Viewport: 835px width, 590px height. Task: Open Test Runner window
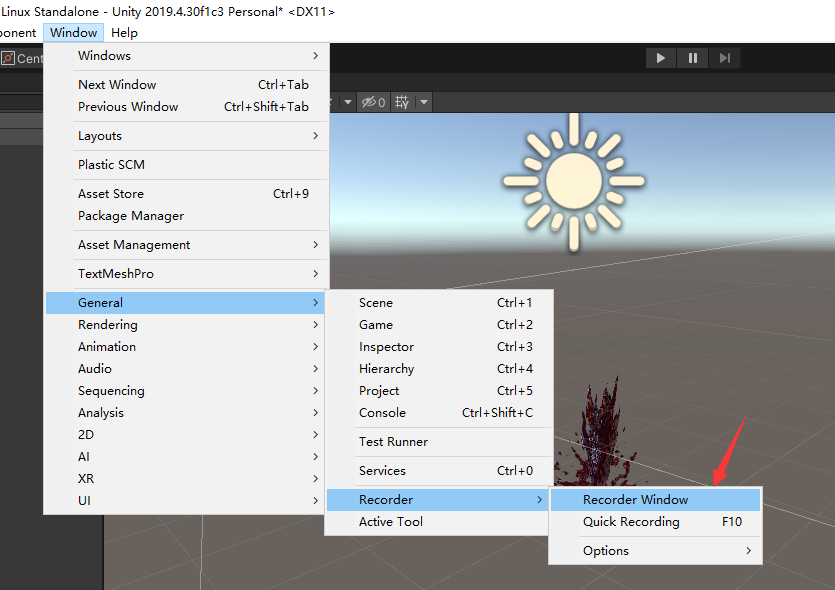pos(393,441)
